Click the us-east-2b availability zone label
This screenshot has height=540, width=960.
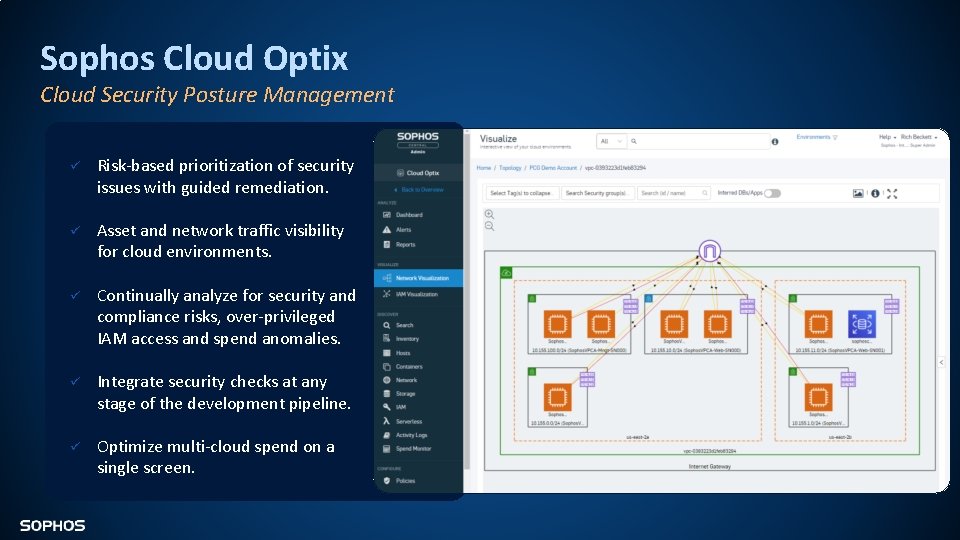(x=840, y=437)
